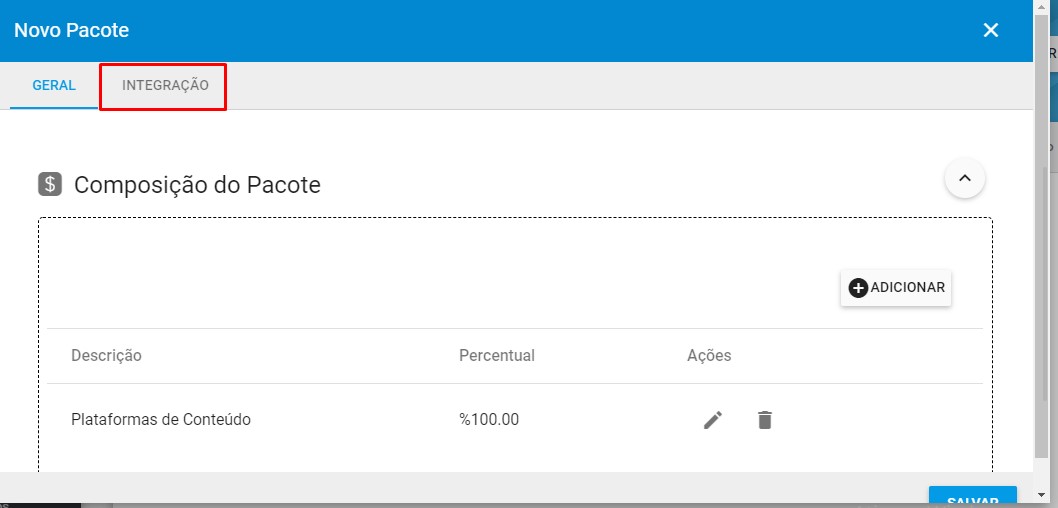Click the Ações column header
Image resolution: width=1058 pixels, height=508 pixels.
tap(709, 356)
